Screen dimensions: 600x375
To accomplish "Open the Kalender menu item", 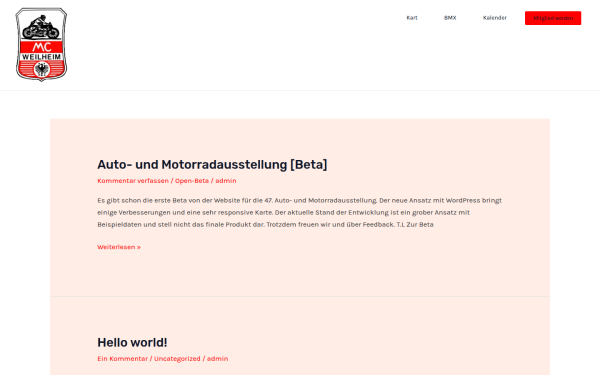I will [494, 18].
